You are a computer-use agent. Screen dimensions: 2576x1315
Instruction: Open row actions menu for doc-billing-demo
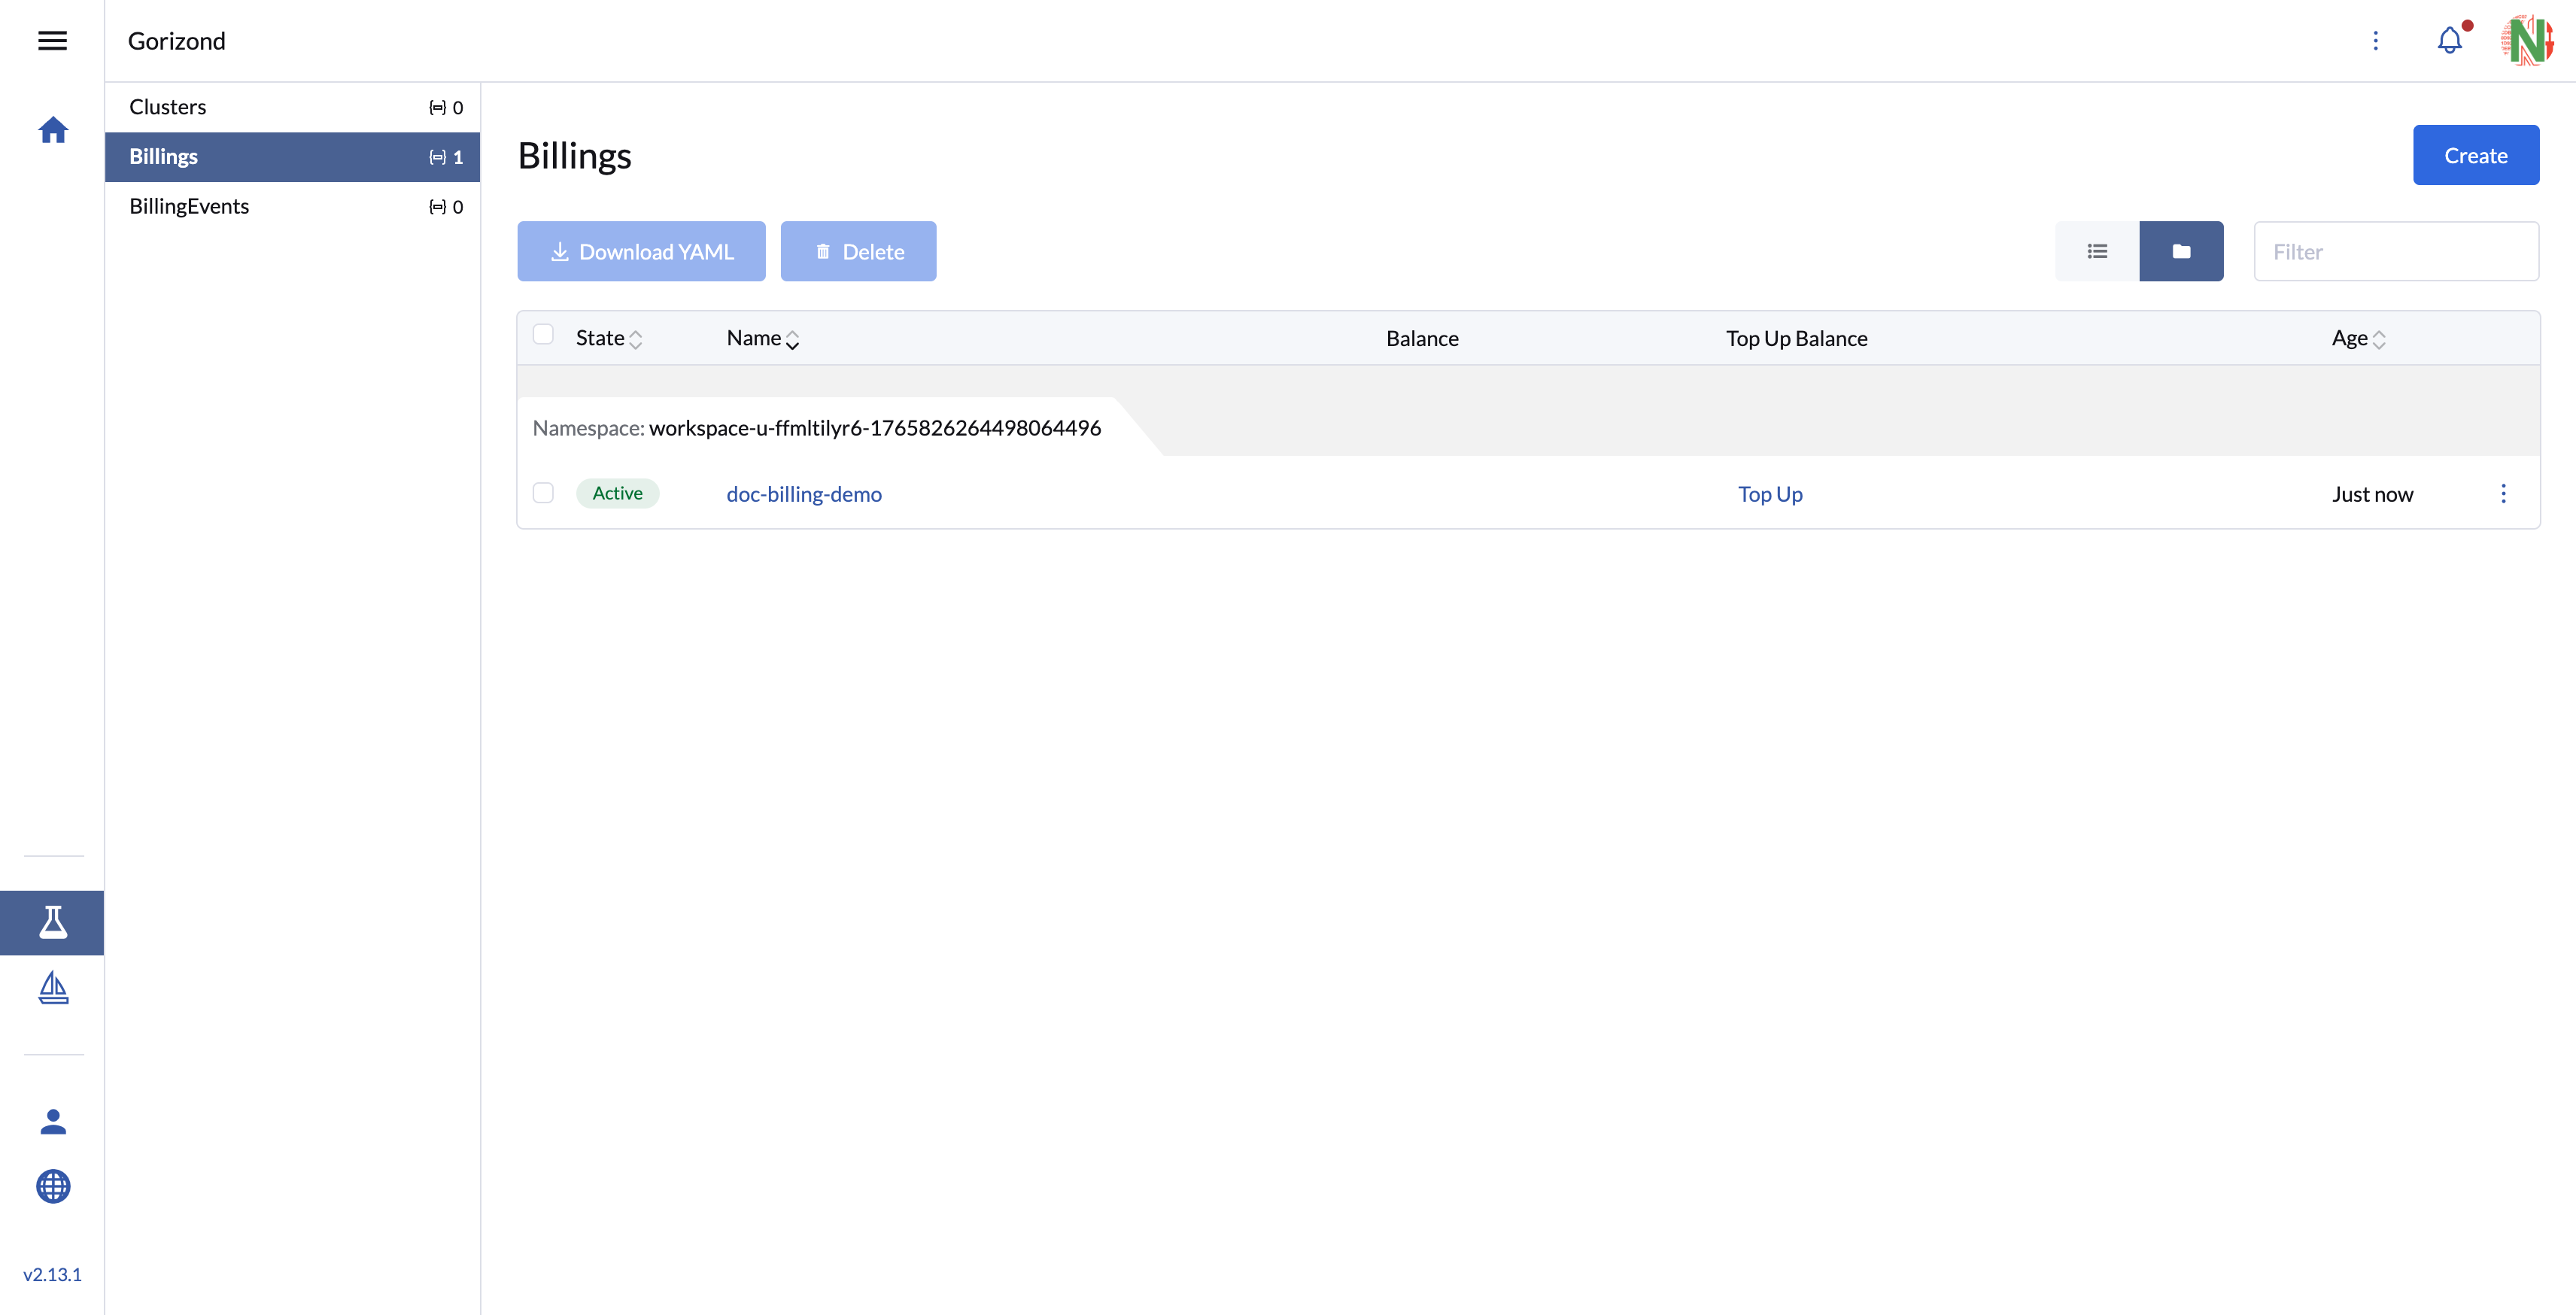pyautogui.click(x=2503, y=494)
